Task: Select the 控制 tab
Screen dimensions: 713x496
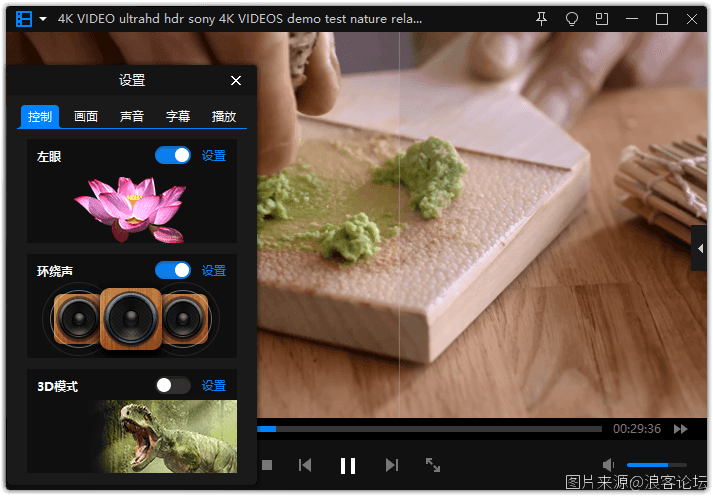Action: coord(40,117)
